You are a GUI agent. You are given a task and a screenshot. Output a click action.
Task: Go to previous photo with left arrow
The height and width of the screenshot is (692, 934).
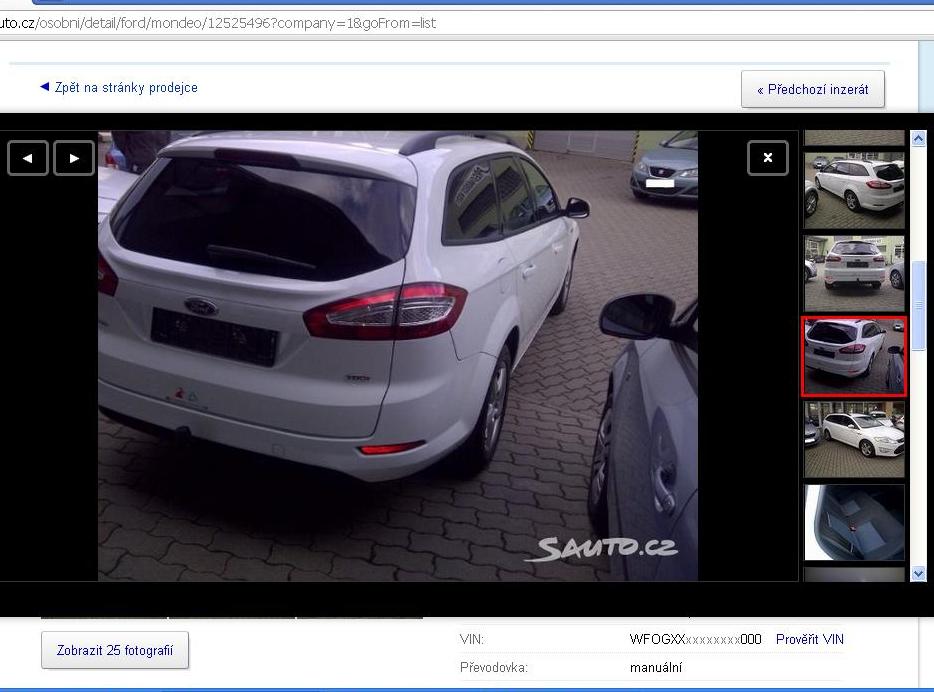[x=28, y=158]
